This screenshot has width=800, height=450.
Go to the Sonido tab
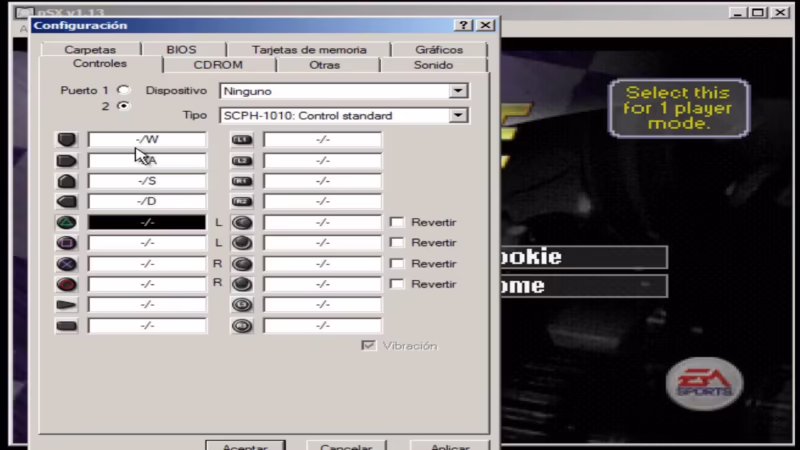click(433, 65)
